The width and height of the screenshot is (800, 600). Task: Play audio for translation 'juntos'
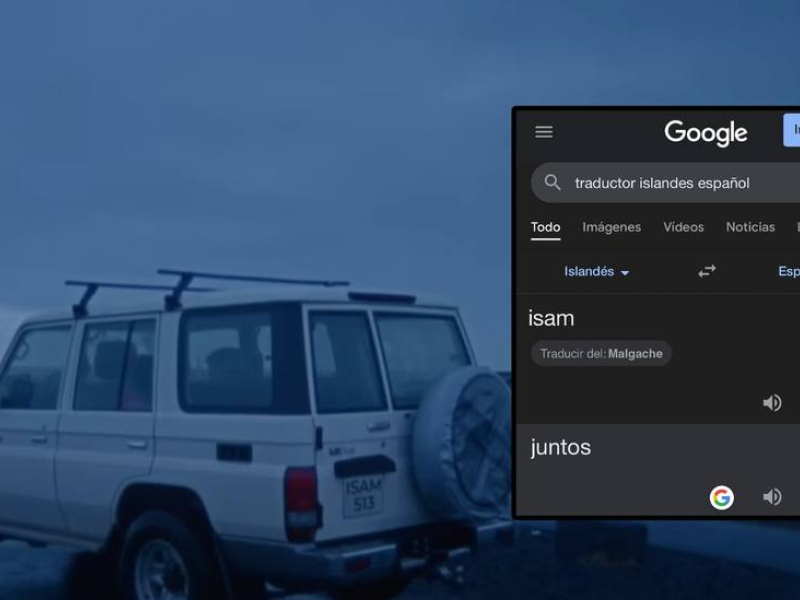click(771, 497)
